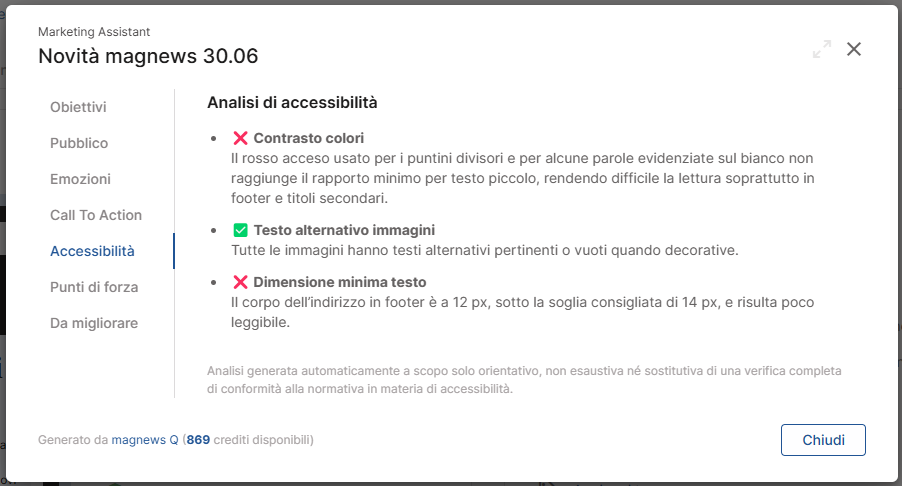View the Punti di forza section
Image resolution: width=902 pixels, height=486 pixels.
coord(94,287)
